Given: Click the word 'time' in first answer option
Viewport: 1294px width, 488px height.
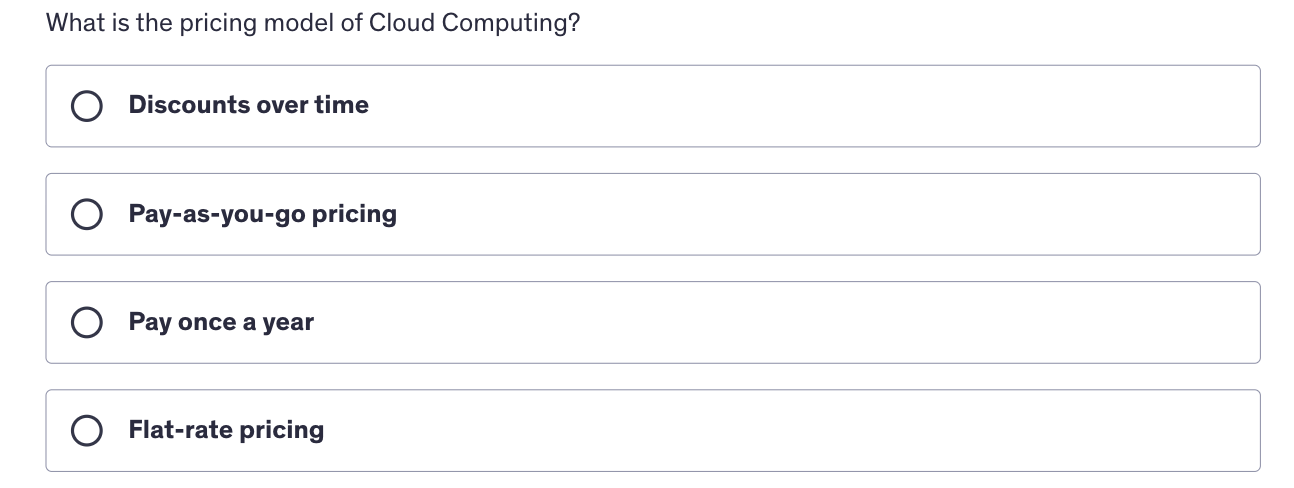Looking at the screenshot, I should click(341, 105).
